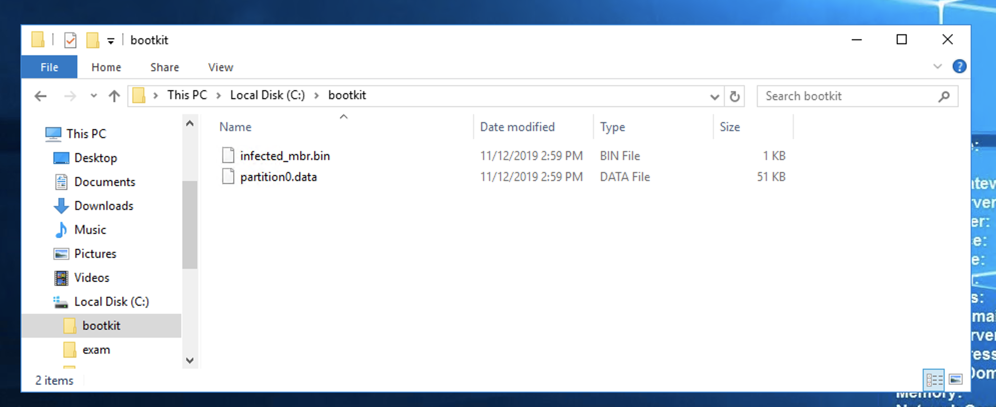Minimize the bootkit Explorer window
The height and width of the screenshot is (407, 996).
(x=856, y=39)
